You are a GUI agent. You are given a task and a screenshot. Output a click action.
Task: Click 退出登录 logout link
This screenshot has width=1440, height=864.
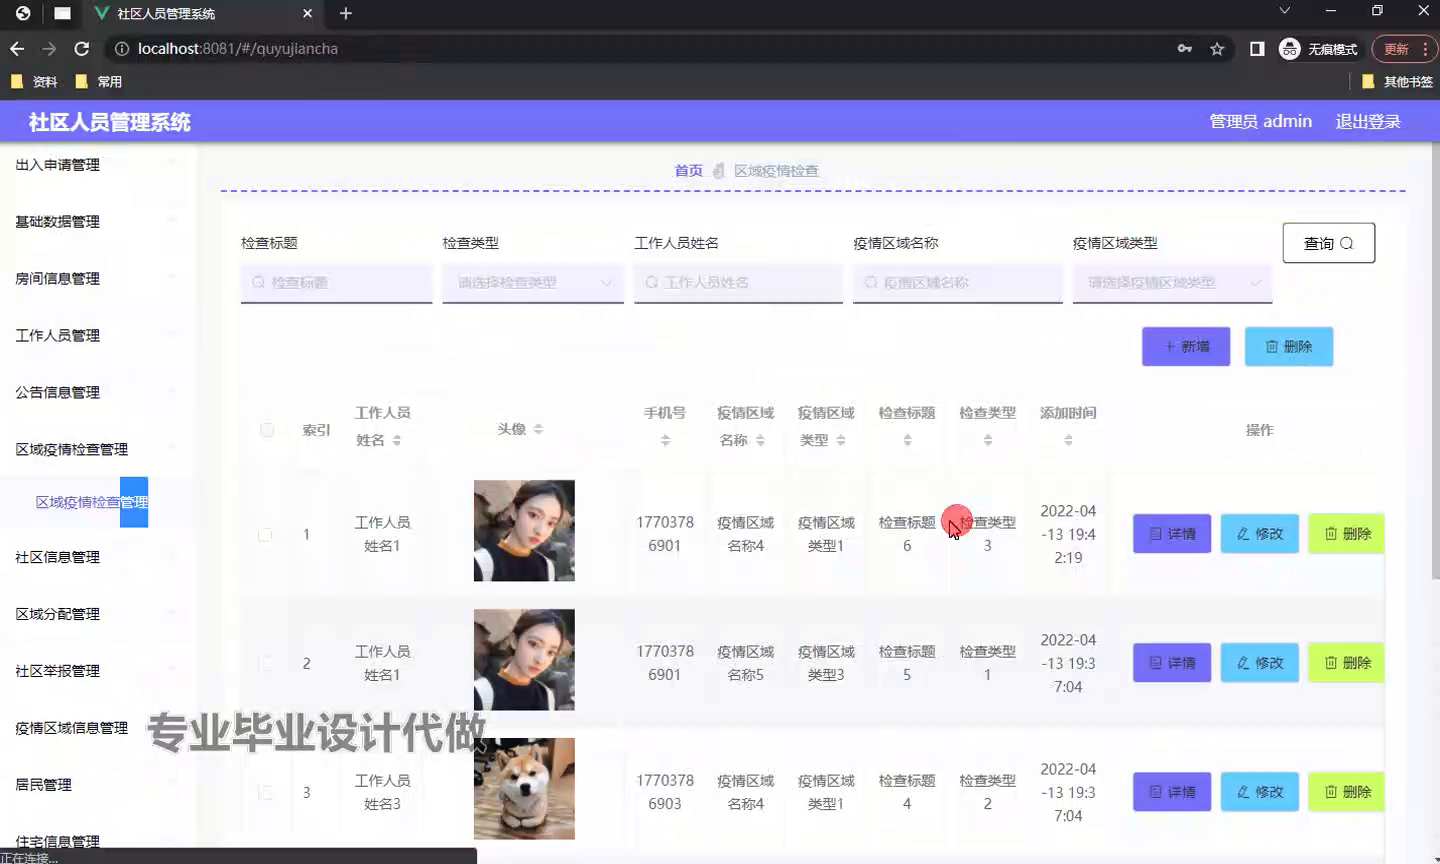click(x=1368, y=121)
